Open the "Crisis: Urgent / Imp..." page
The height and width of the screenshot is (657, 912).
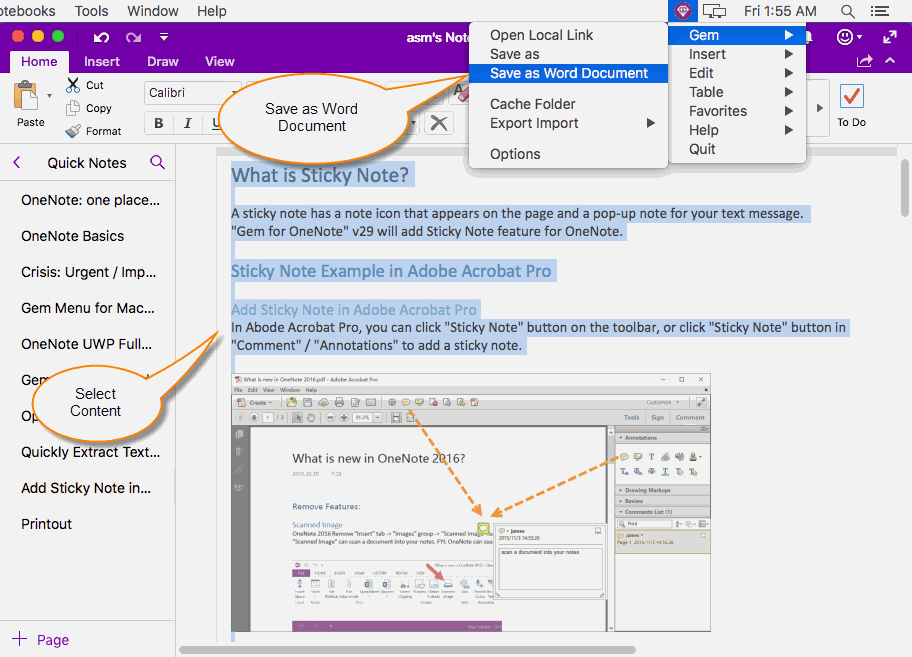(x=87, y=272)
